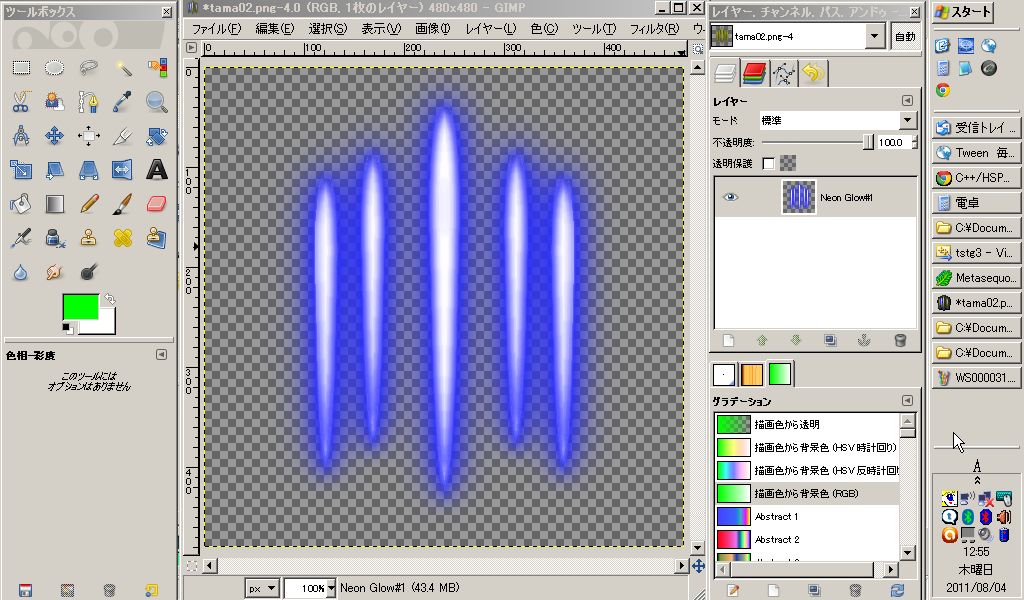
Task: Delete layer with trash icon in Layers panel
Action: point(900,340)
